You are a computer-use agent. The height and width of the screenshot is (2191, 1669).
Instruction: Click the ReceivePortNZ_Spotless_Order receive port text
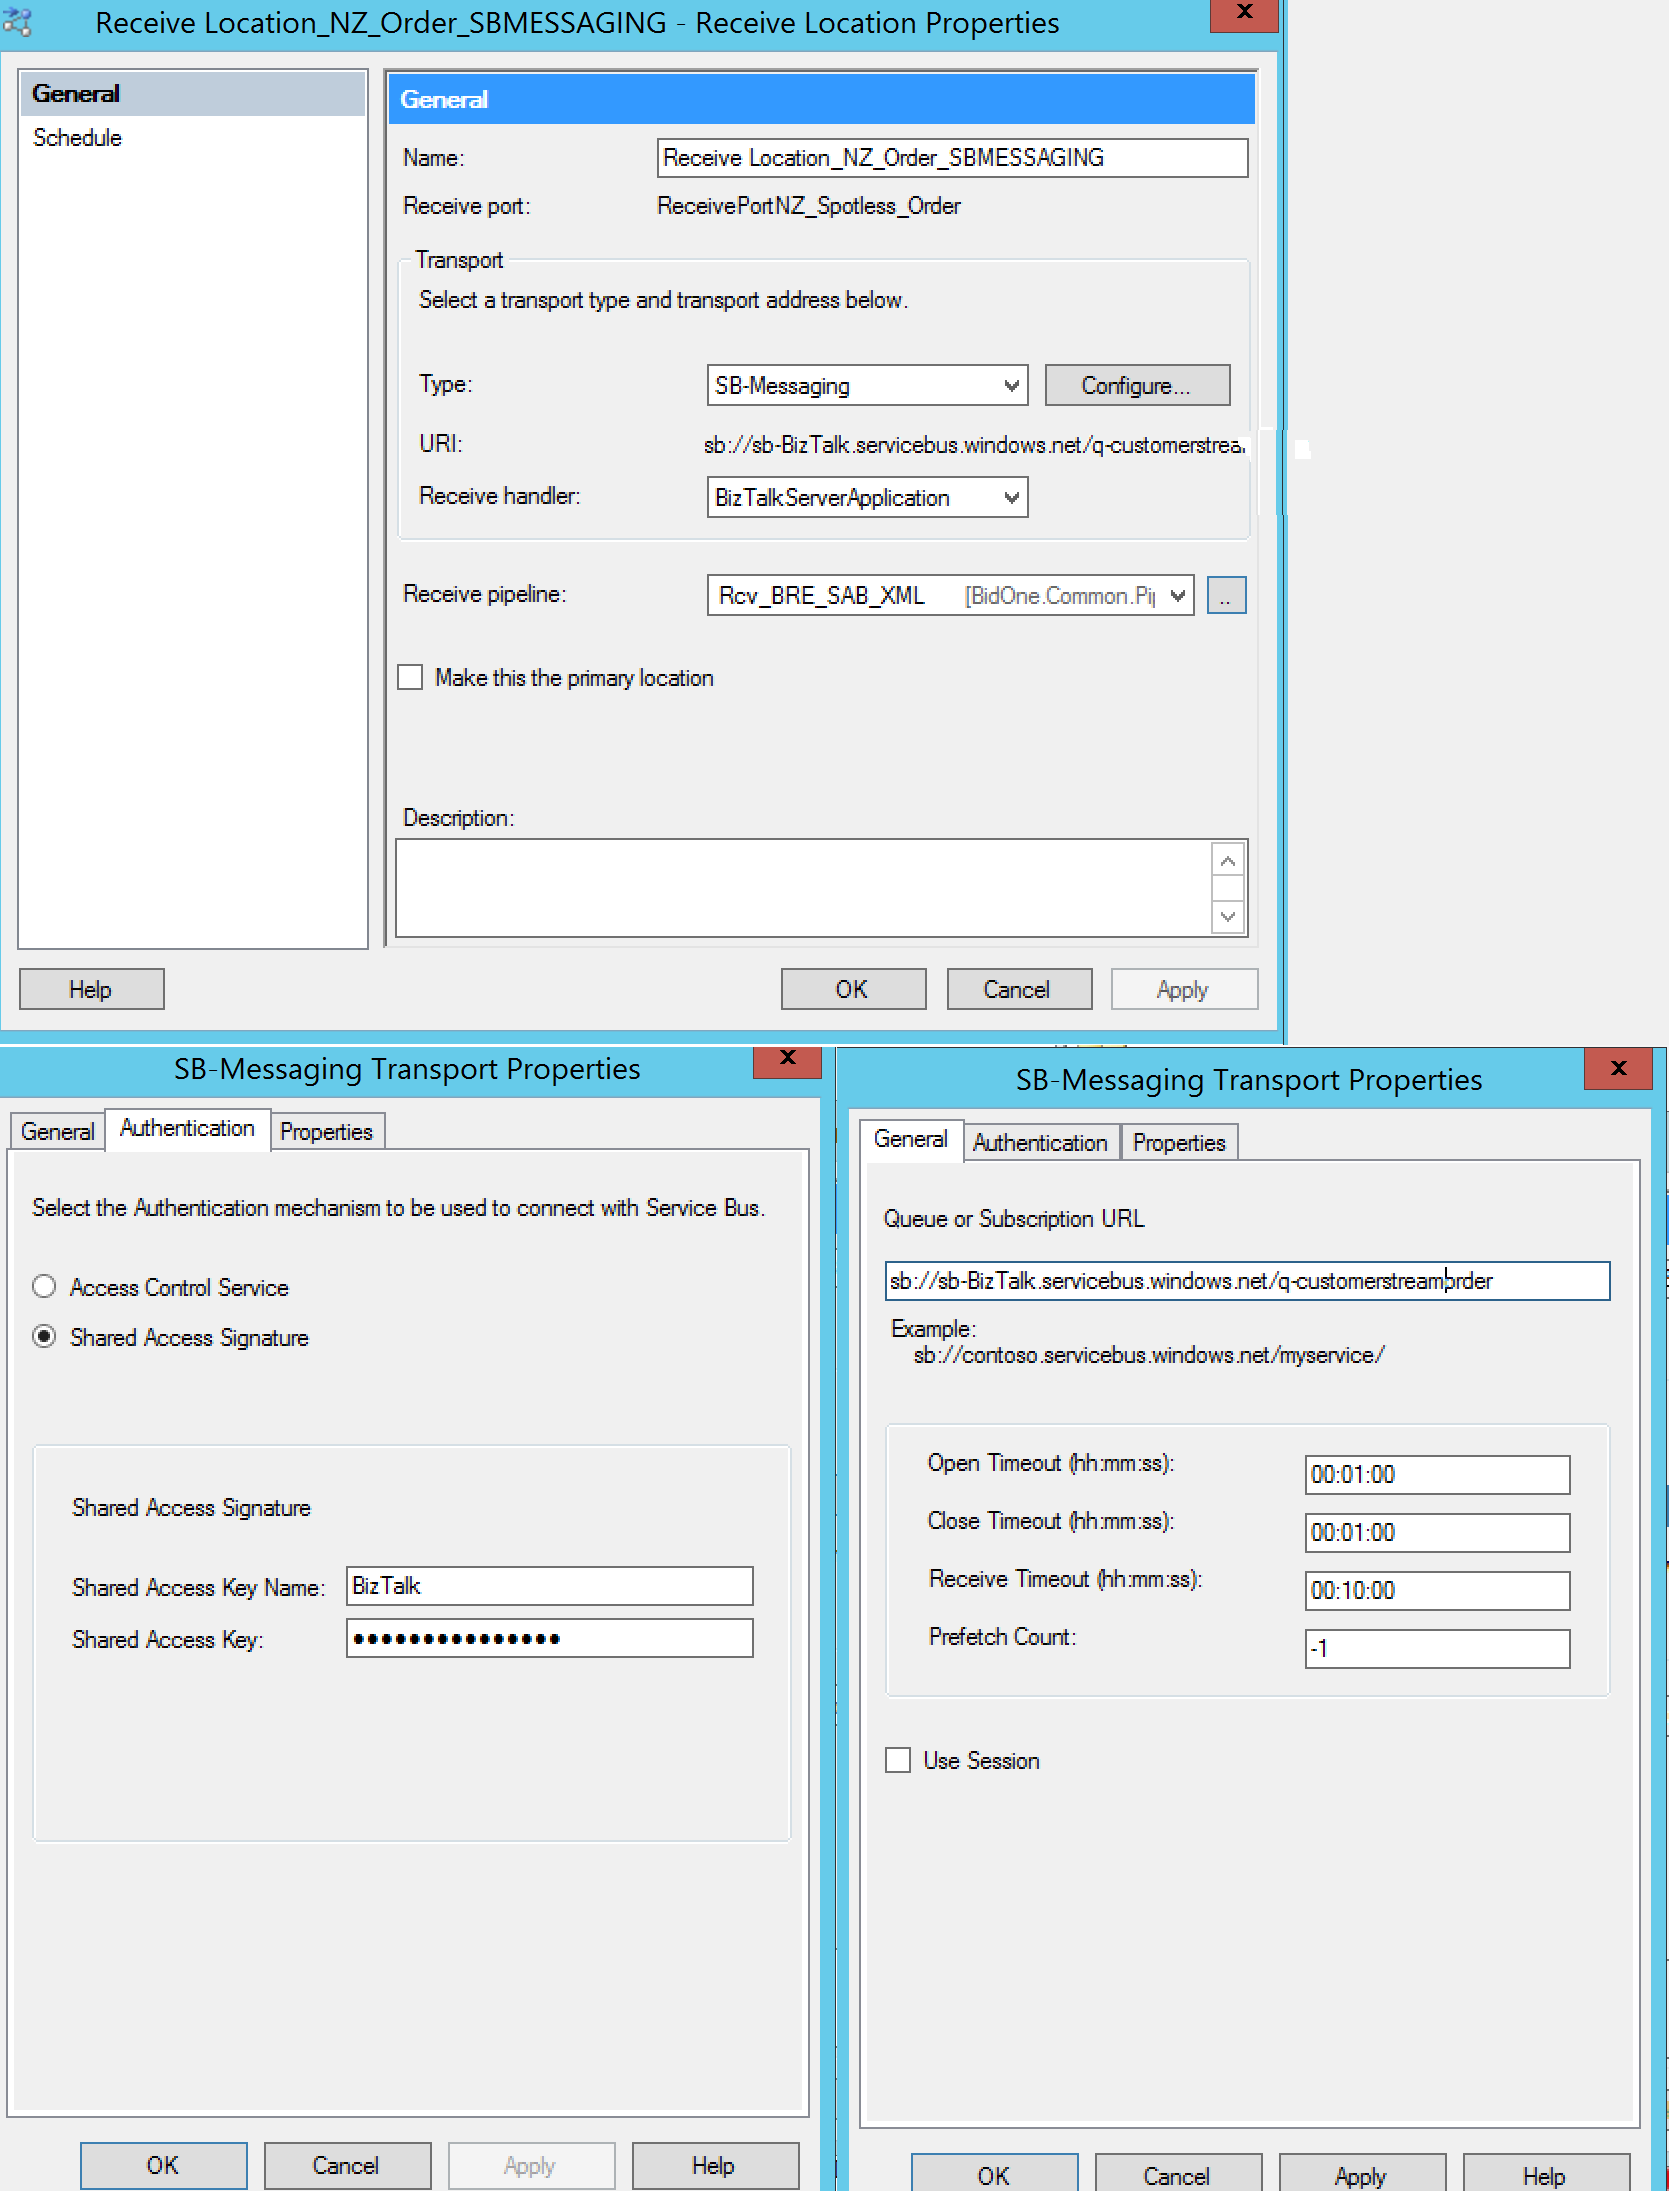point(809,206)
